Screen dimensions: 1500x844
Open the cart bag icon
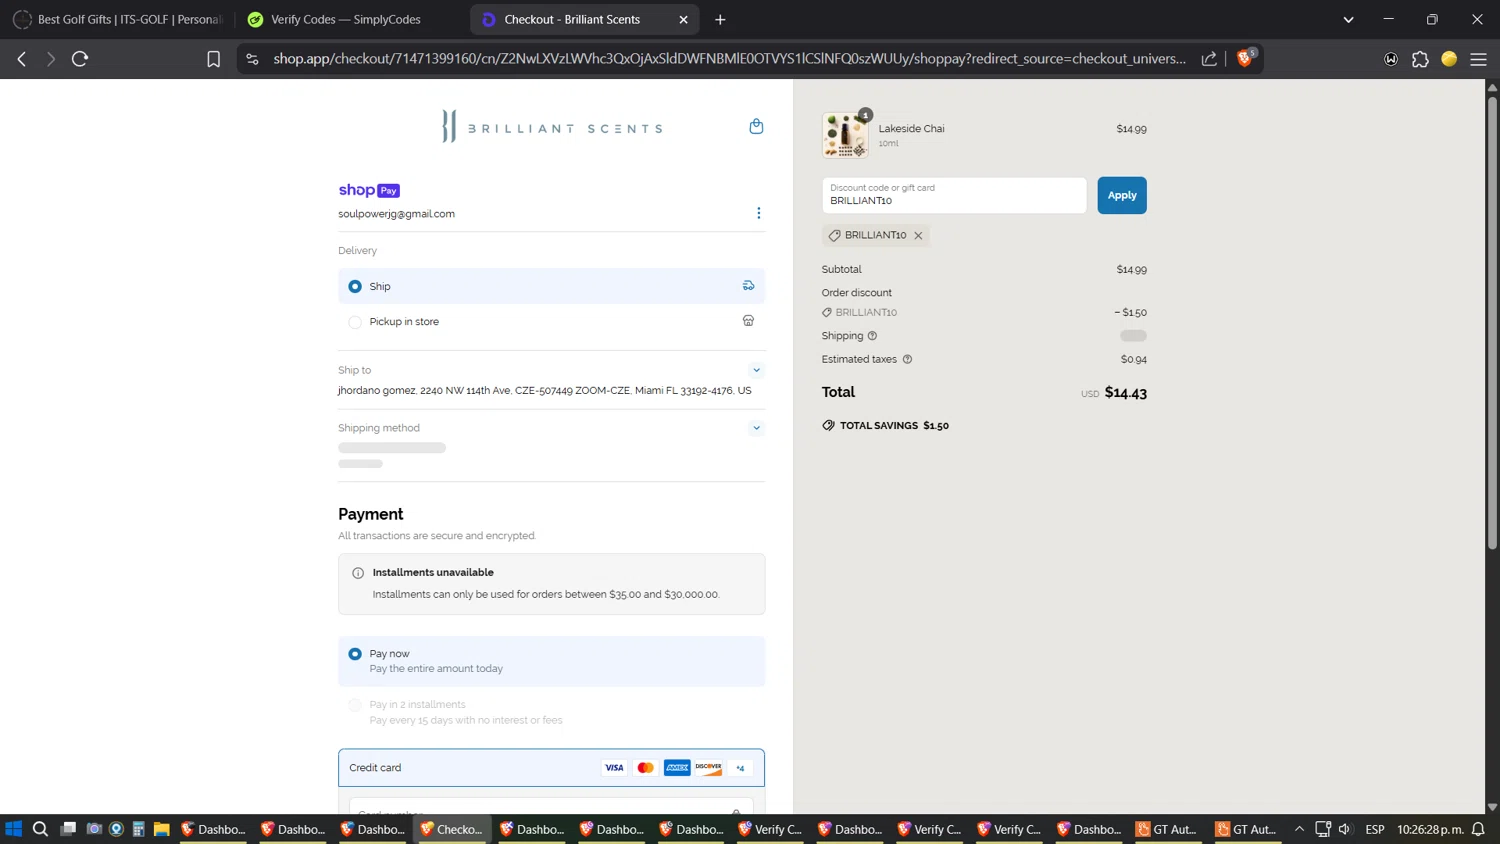[x=756, y=126]
